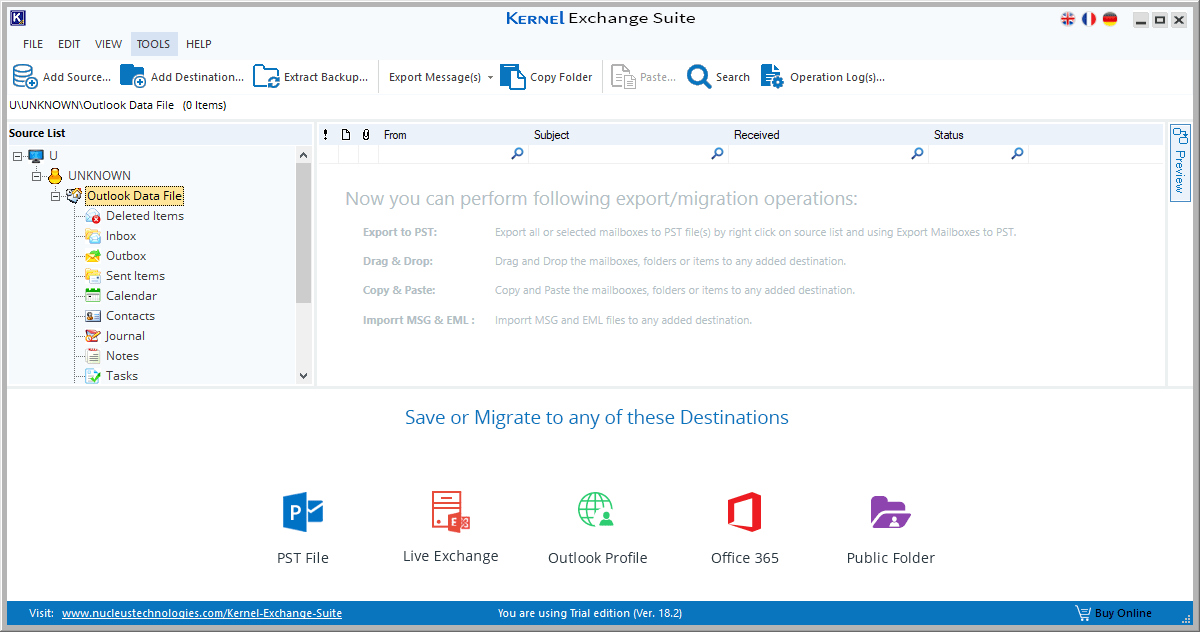The width and height of the screenshot is (1200, 632).
Task: Select the Office 365 destination icon
Action: click(x=744, y=512)
